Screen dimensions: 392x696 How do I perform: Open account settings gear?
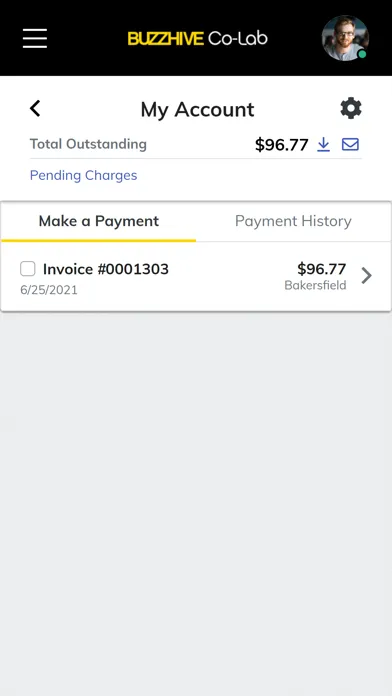[x=351, y=108]
